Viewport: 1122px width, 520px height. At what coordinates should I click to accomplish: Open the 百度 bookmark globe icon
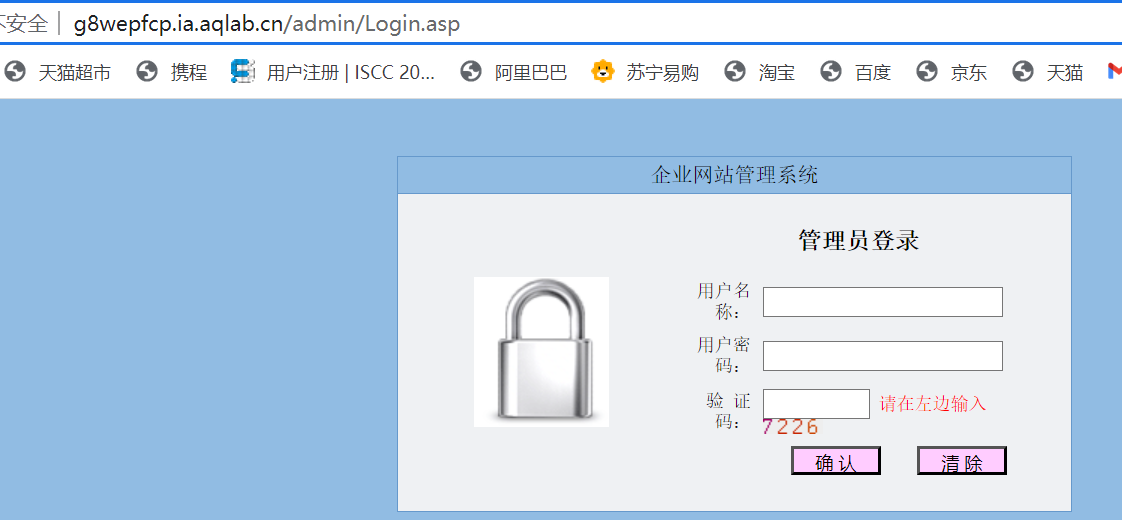831,72
